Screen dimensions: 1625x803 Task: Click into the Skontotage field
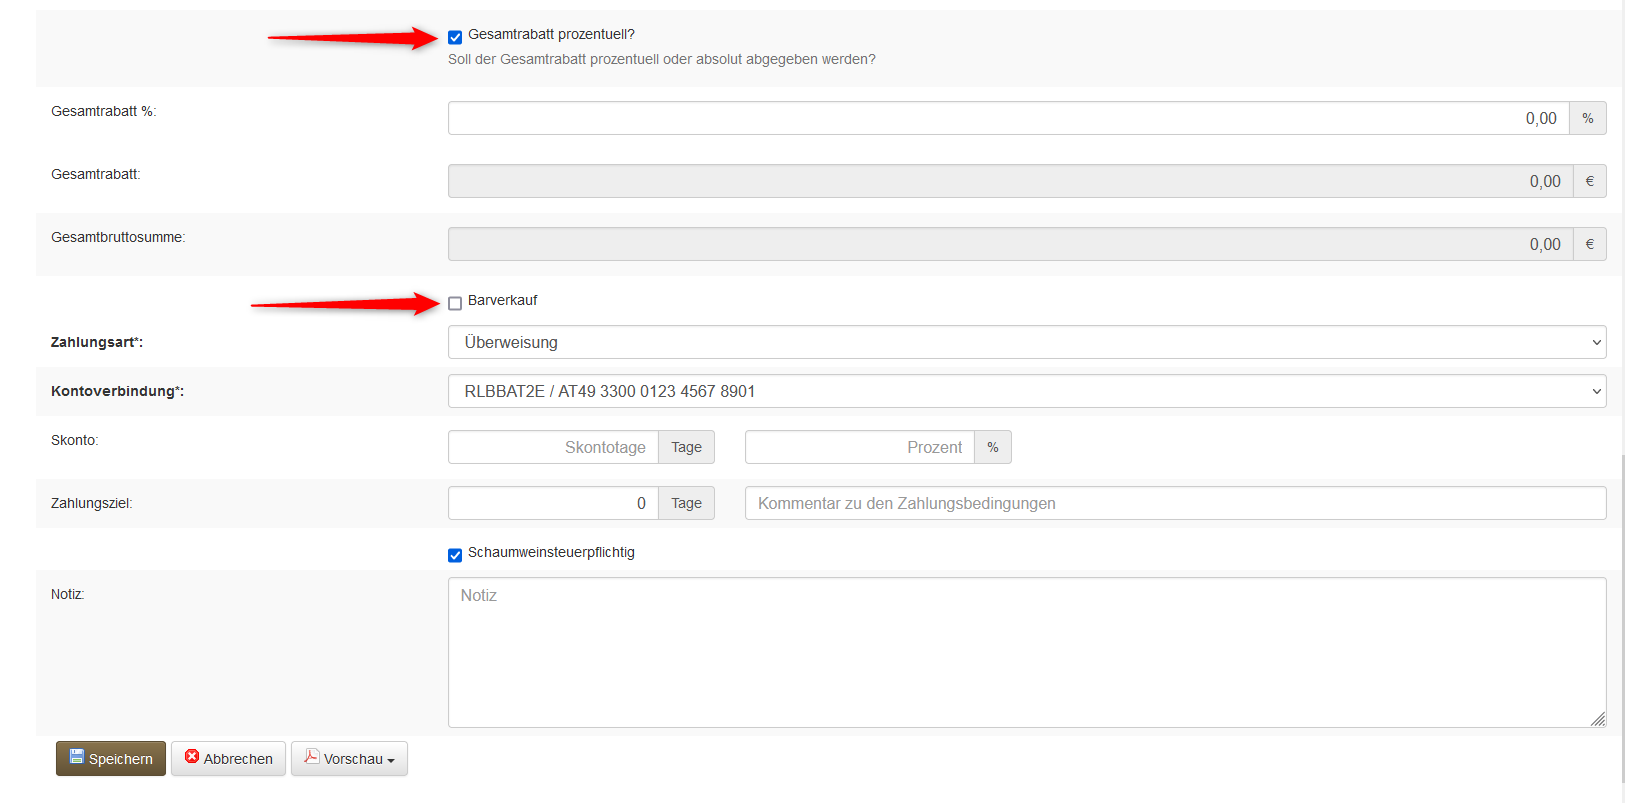click(x=553, y=447)
